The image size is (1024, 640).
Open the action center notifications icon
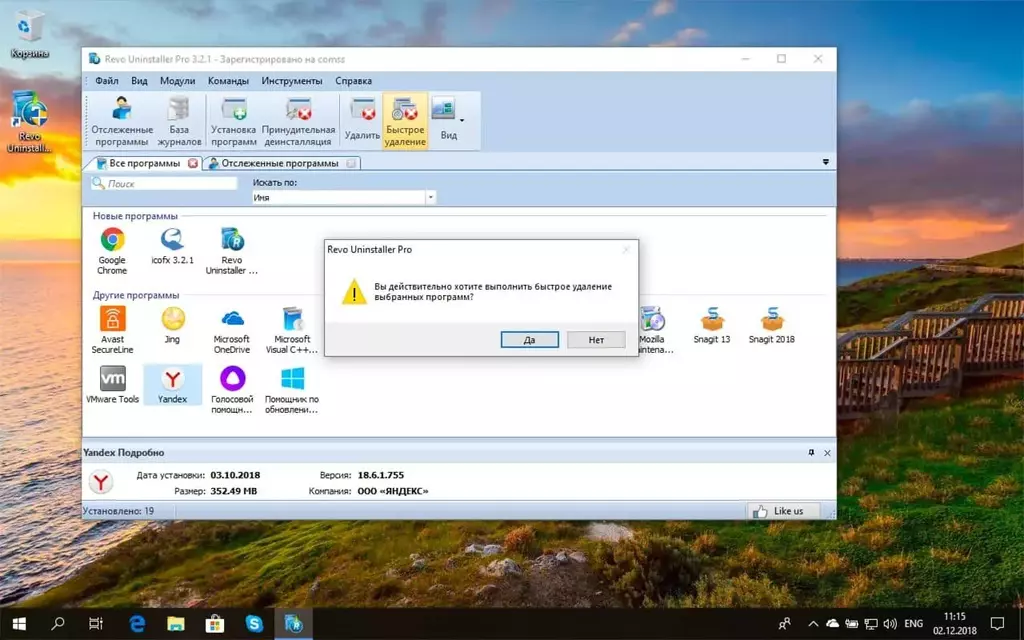click(x=997, y=624)
